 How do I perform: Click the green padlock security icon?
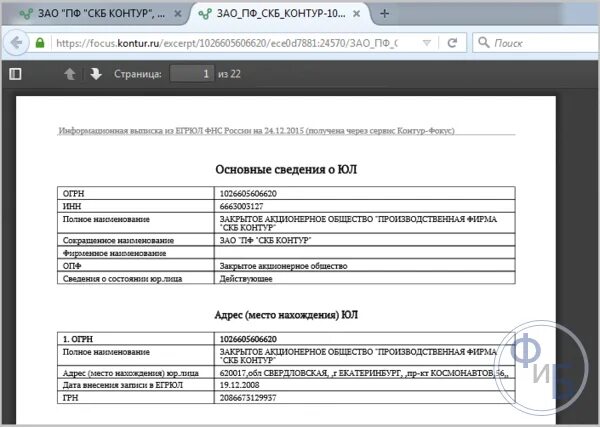click(40, 42)
